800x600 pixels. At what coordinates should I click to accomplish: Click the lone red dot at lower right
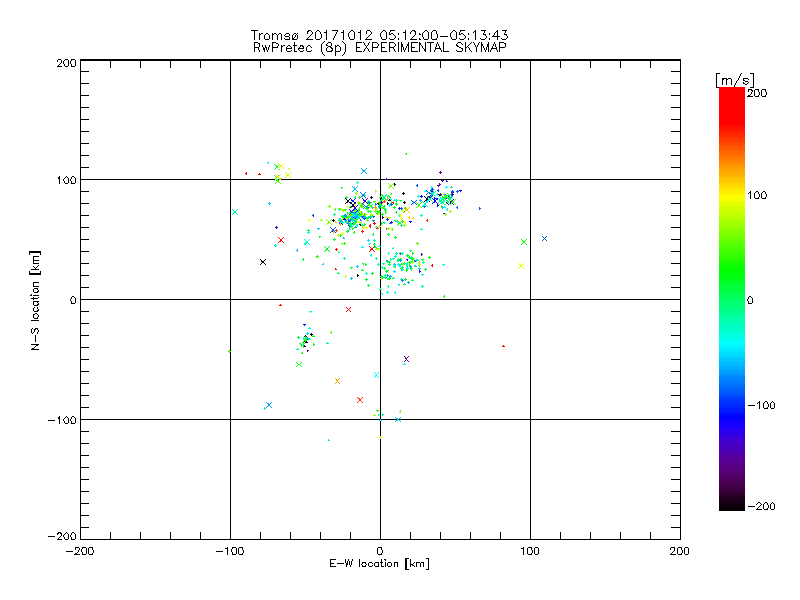(503, 346)
